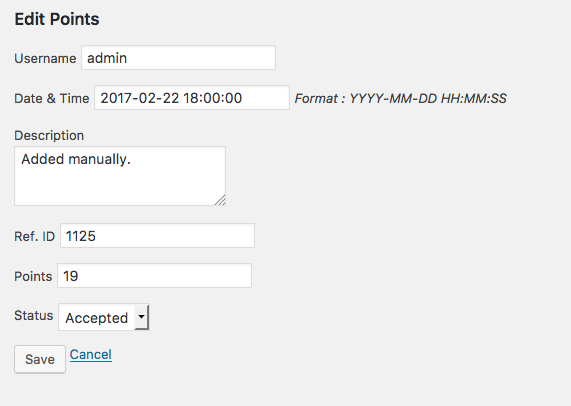
Task: Click the Points label
Action: click(x=33, y=276)
